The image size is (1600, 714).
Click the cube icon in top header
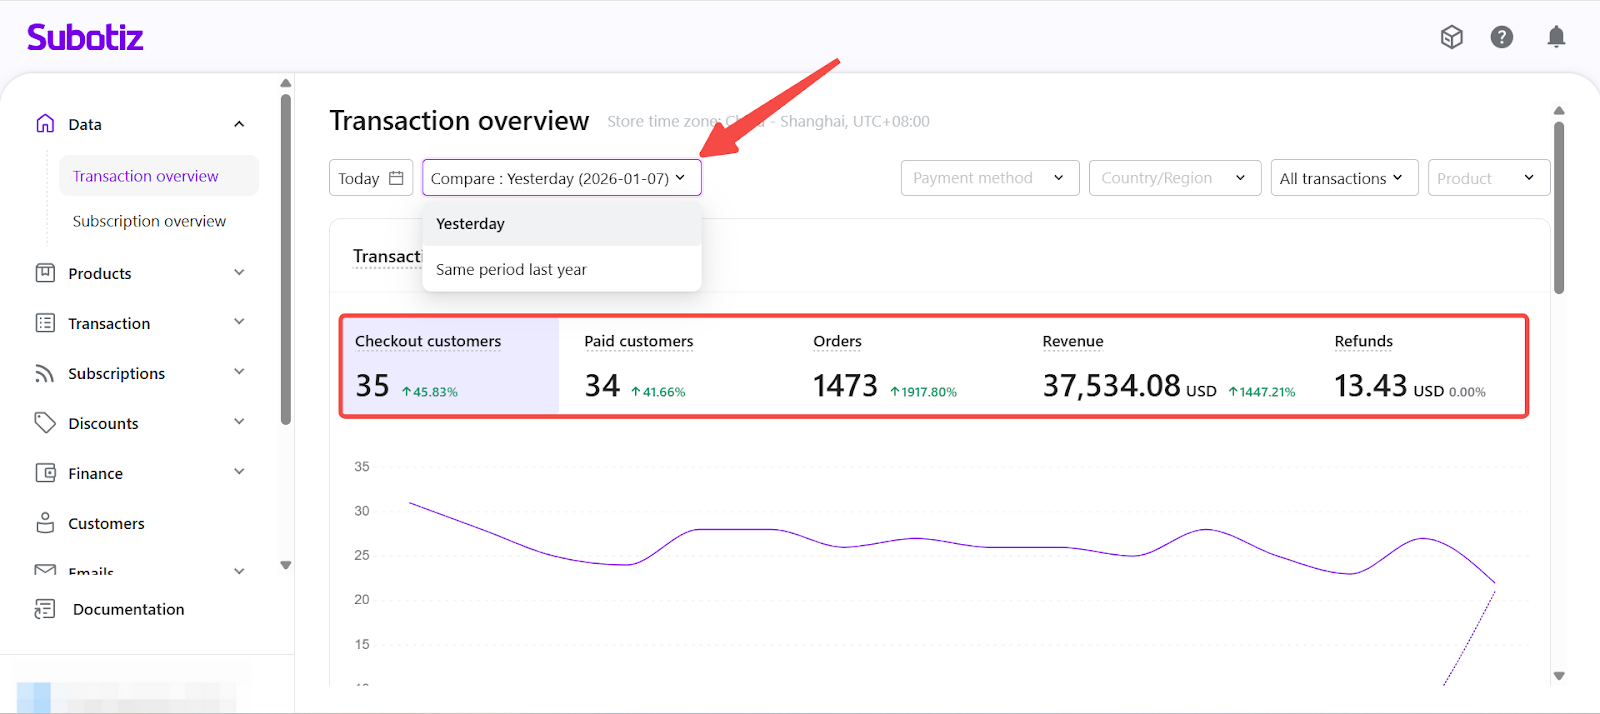[x=1451, y=37]
